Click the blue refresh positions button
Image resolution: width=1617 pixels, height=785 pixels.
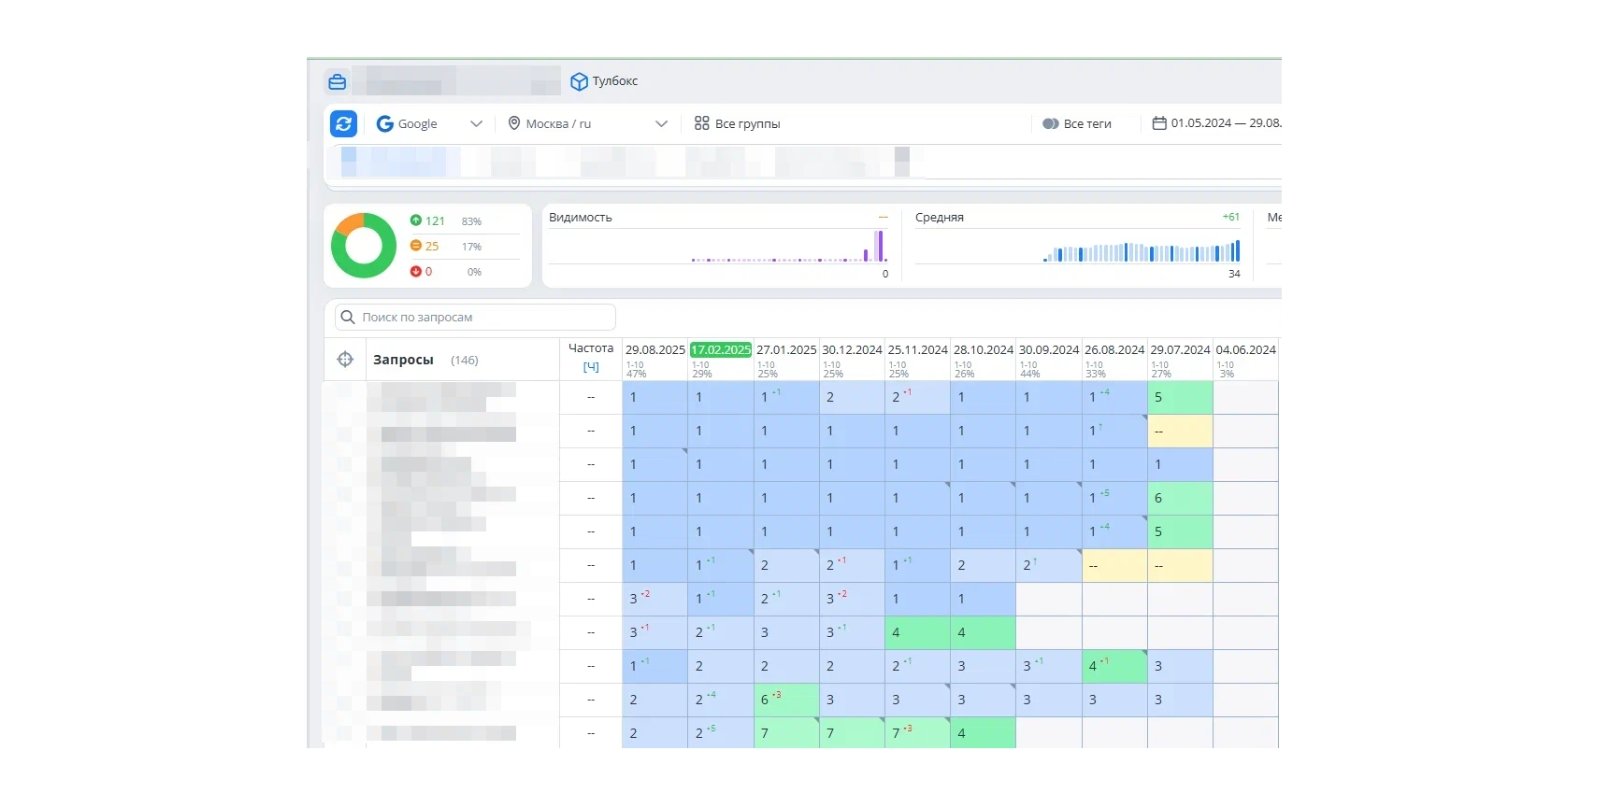coord(343,124)
